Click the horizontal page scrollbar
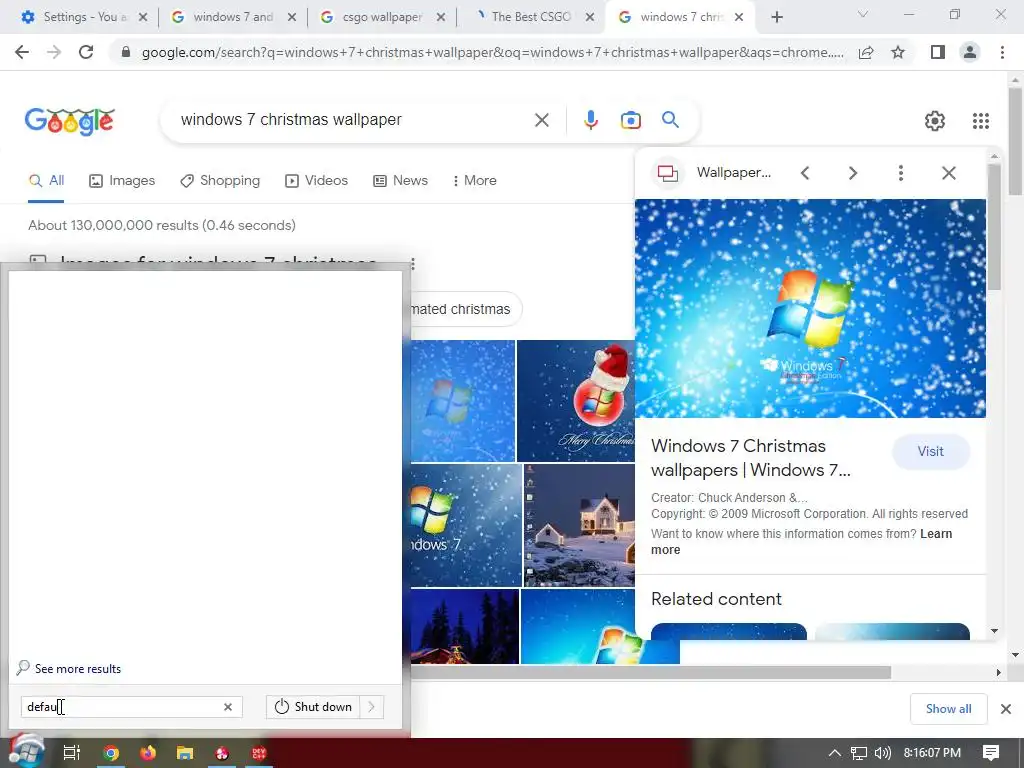1024x768 pixels. [x=650, y=673]
